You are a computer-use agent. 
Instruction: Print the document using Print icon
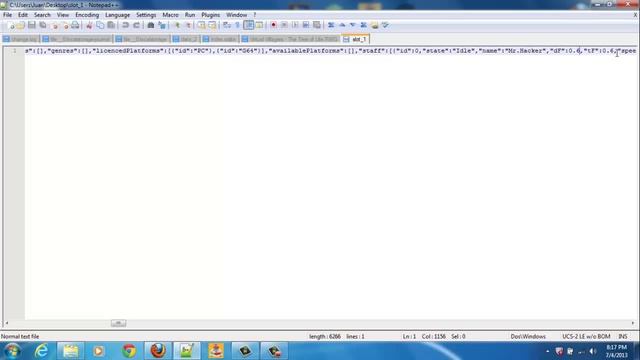(76, 25)
